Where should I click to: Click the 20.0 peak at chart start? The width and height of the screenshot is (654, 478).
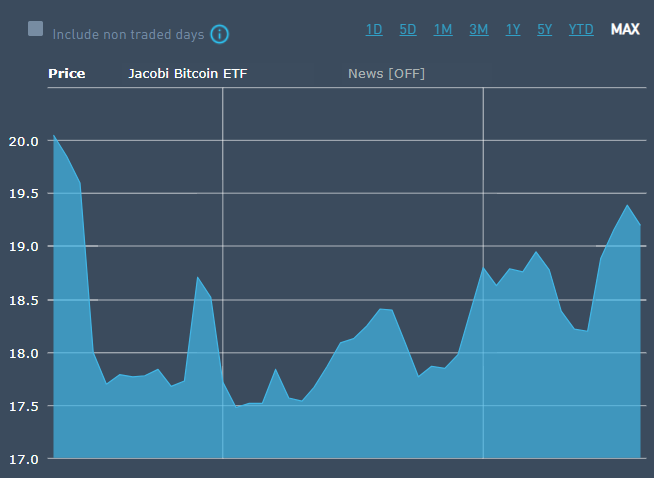54,135
